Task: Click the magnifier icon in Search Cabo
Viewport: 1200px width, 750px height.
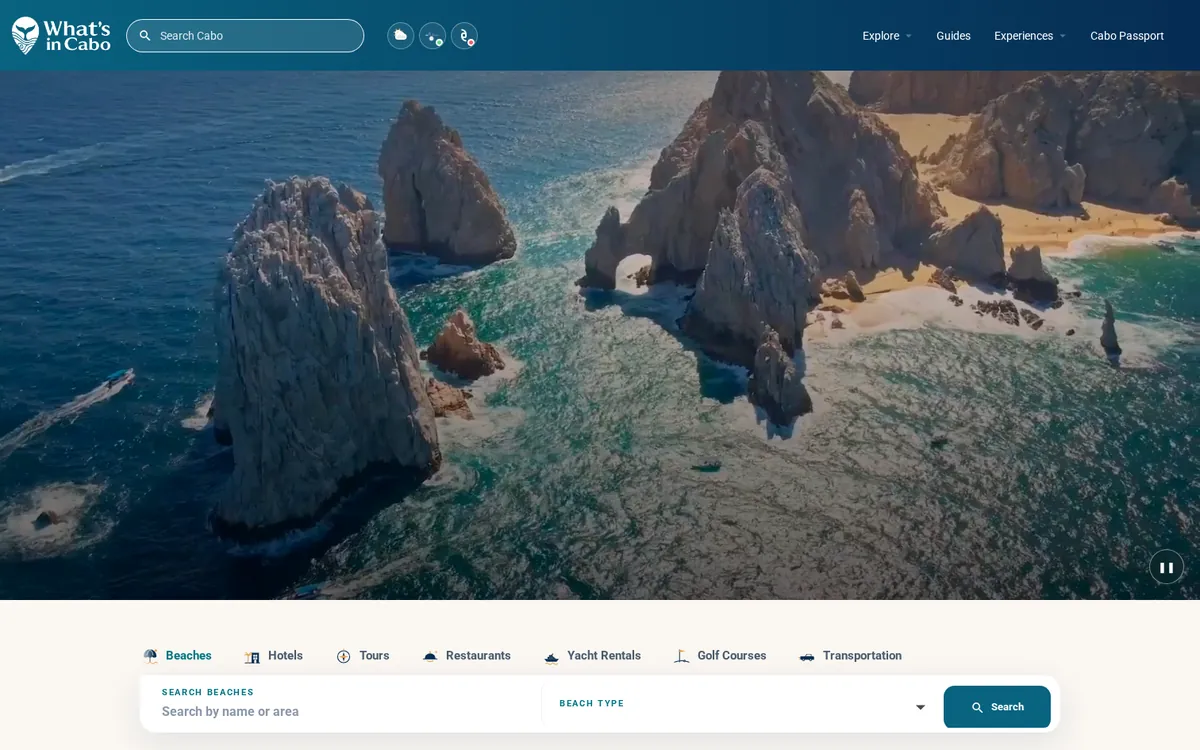Action: coord(145,36)
